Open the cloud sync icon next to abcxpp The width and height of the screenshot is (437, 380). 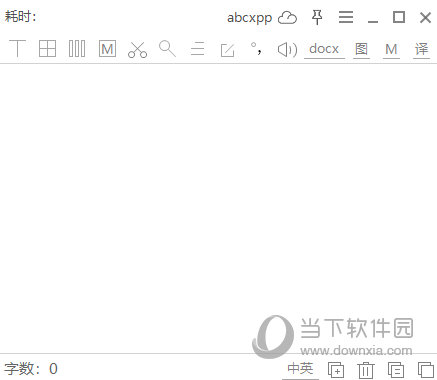coord(287,18)
